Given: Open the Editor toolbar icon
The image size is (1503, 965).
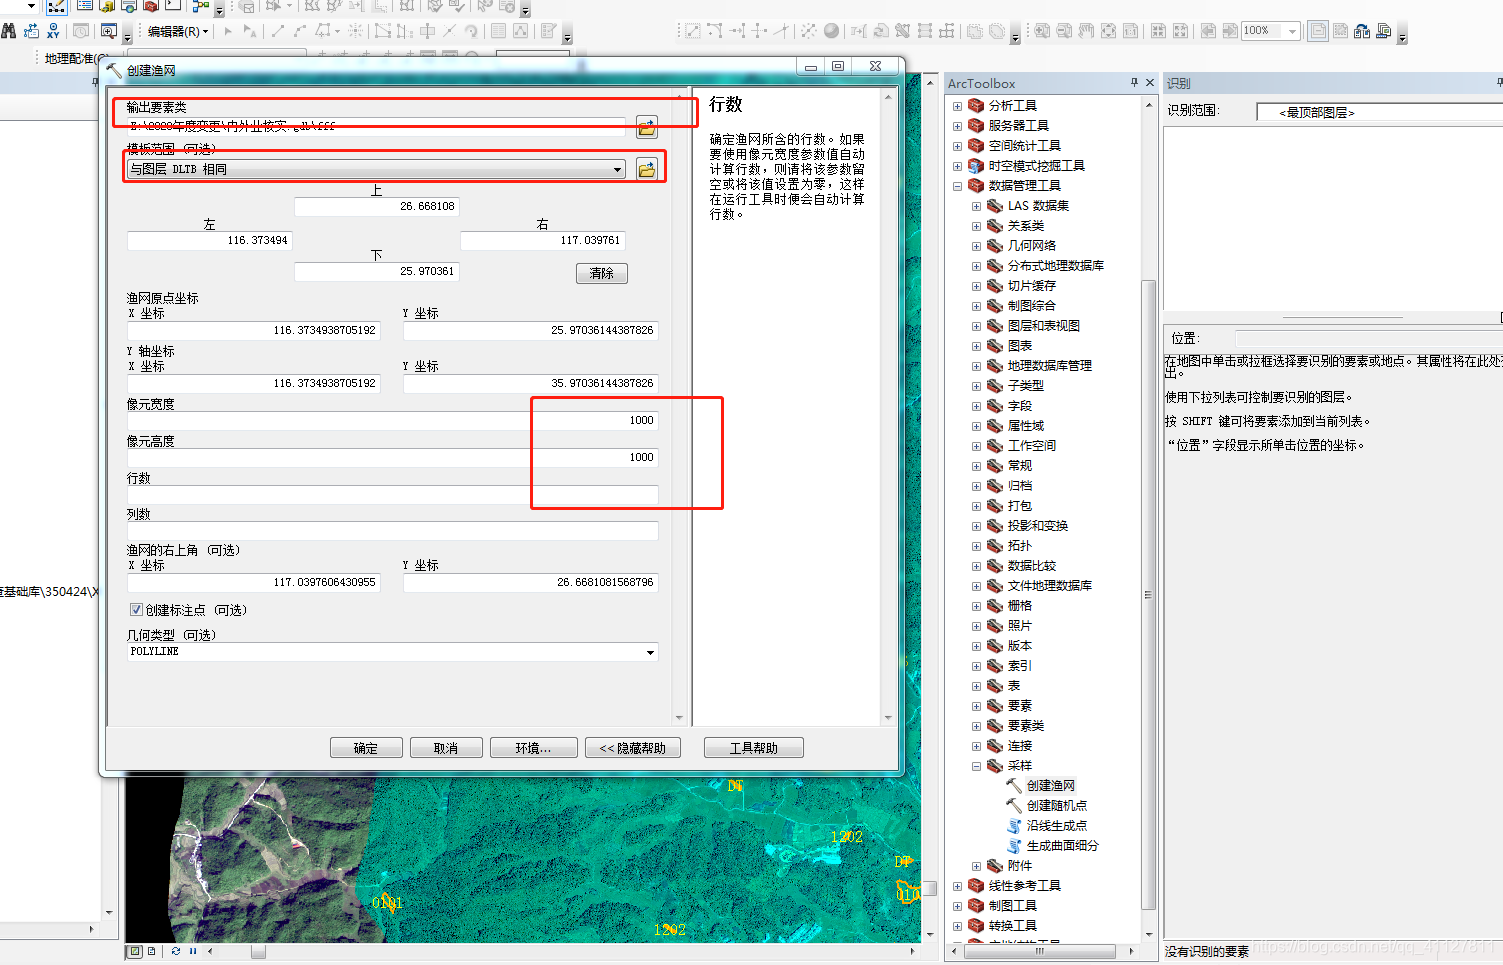Looking at the screenshot, I should pyautogui.click(x=57, y=6).
